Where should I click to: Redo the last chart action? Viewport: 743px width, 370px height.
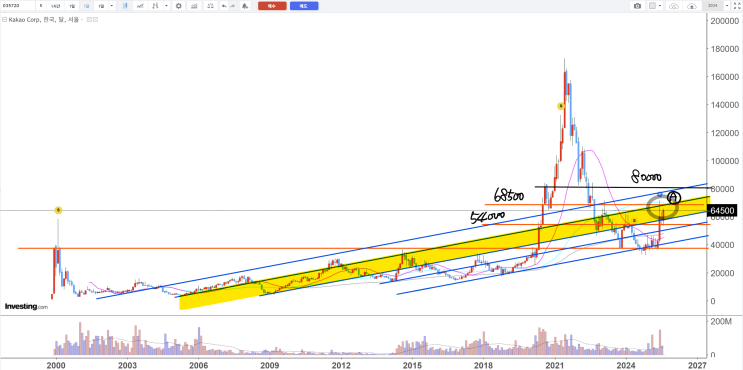(232, 6)
